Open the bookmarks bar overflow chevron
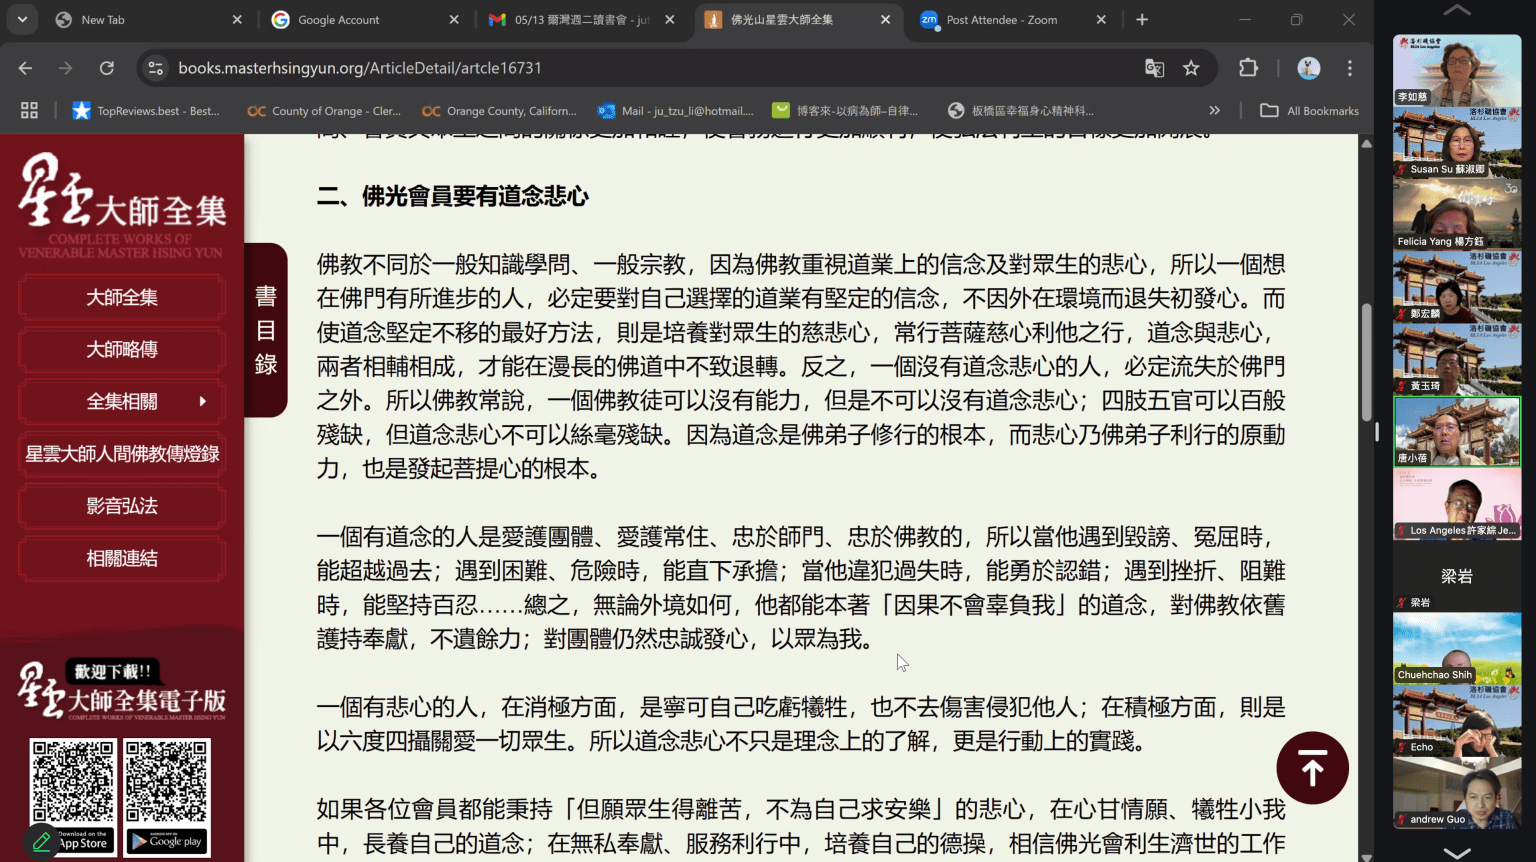The width and height of the screenshot is (1536, 862). coord(1214,110)
